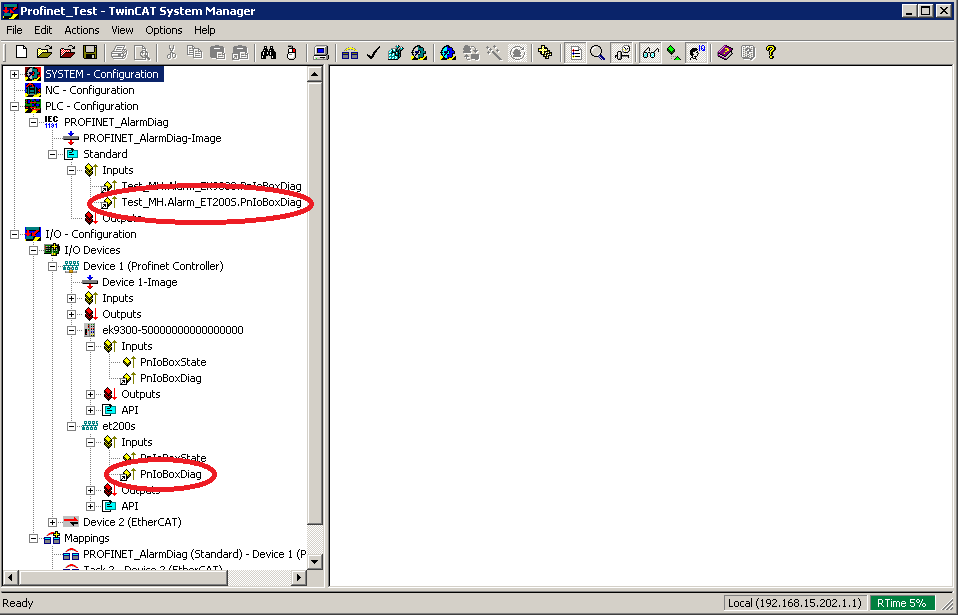Screen dimensions: 958x615
Task: Select I/O Devices tree item
Action: point(92,250)
